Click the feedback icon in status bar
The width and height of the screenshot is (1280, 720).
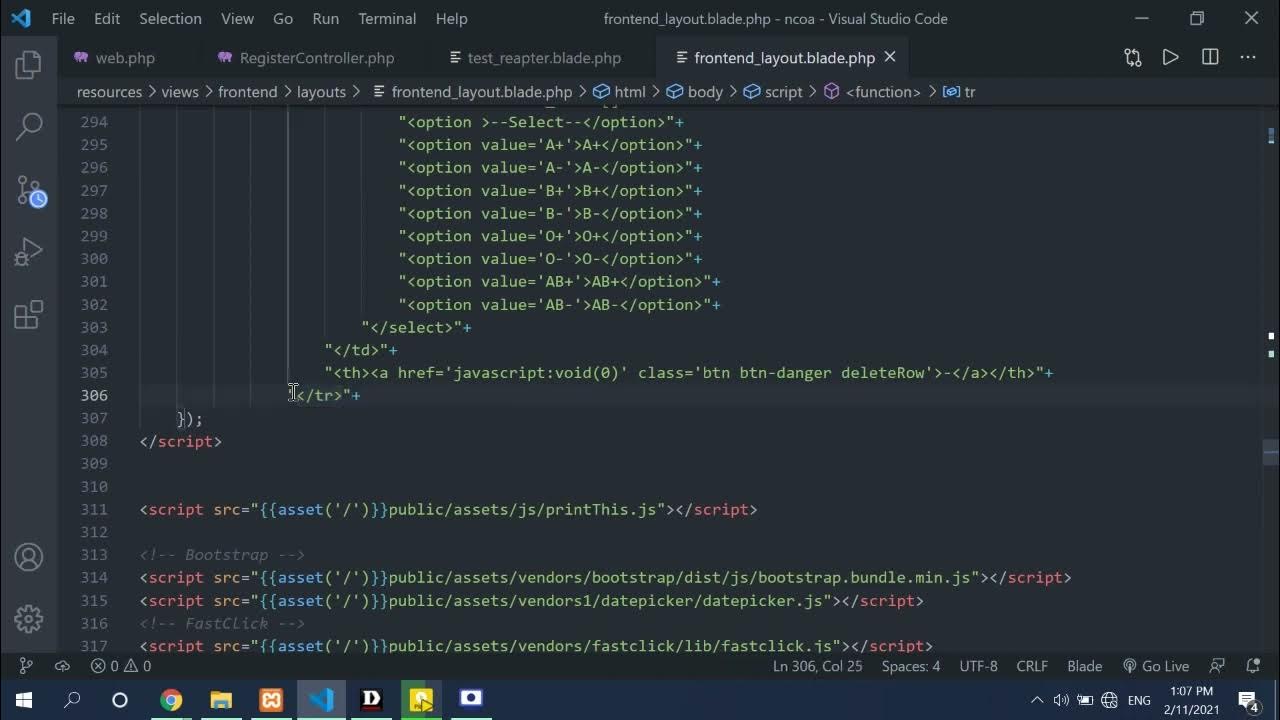click(1217, 666)
